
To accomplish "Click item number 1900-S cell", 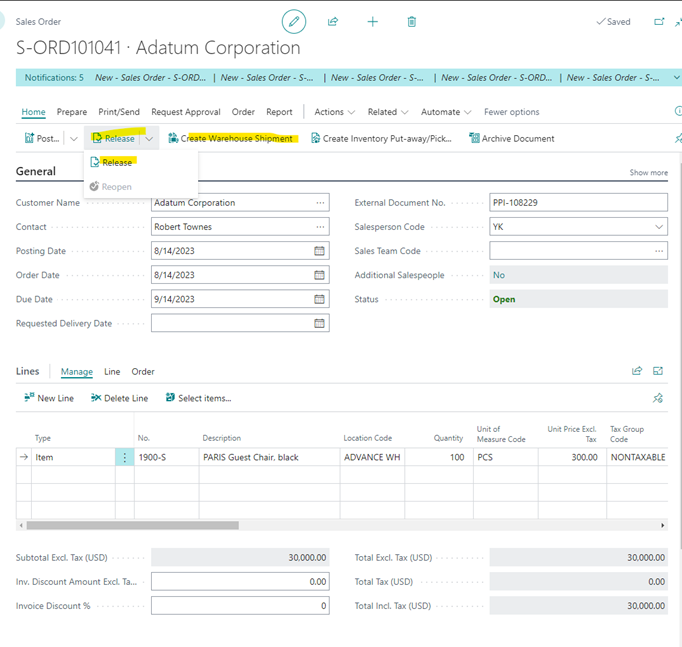I will [x=167, y=457].
